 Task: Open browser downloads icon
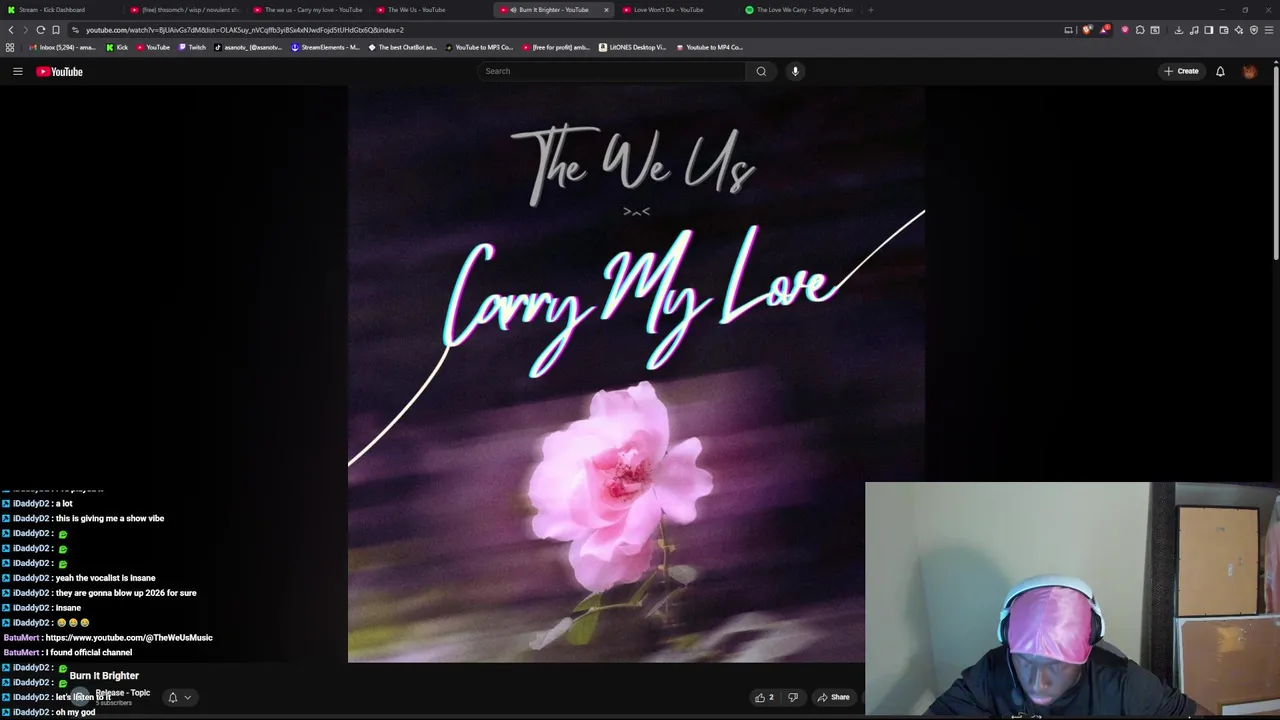pos(1178,30)
